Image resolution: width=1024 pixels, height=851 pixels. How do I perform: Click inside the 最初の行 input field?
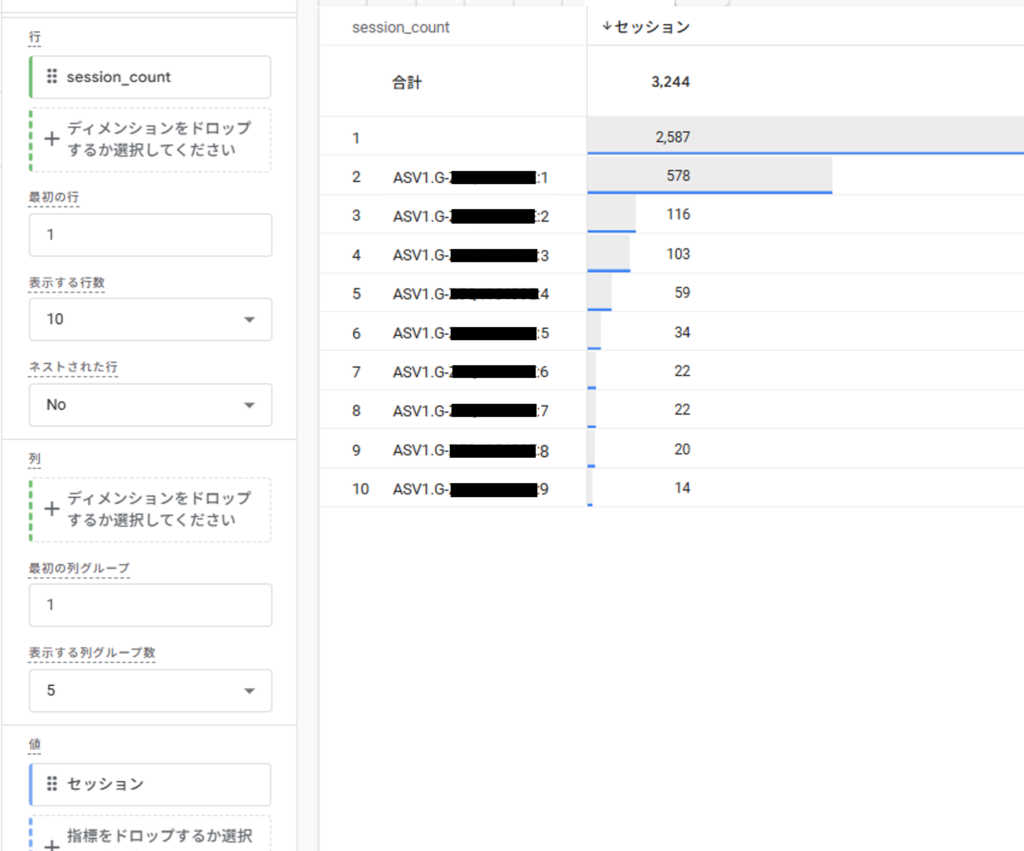[150, 235]
